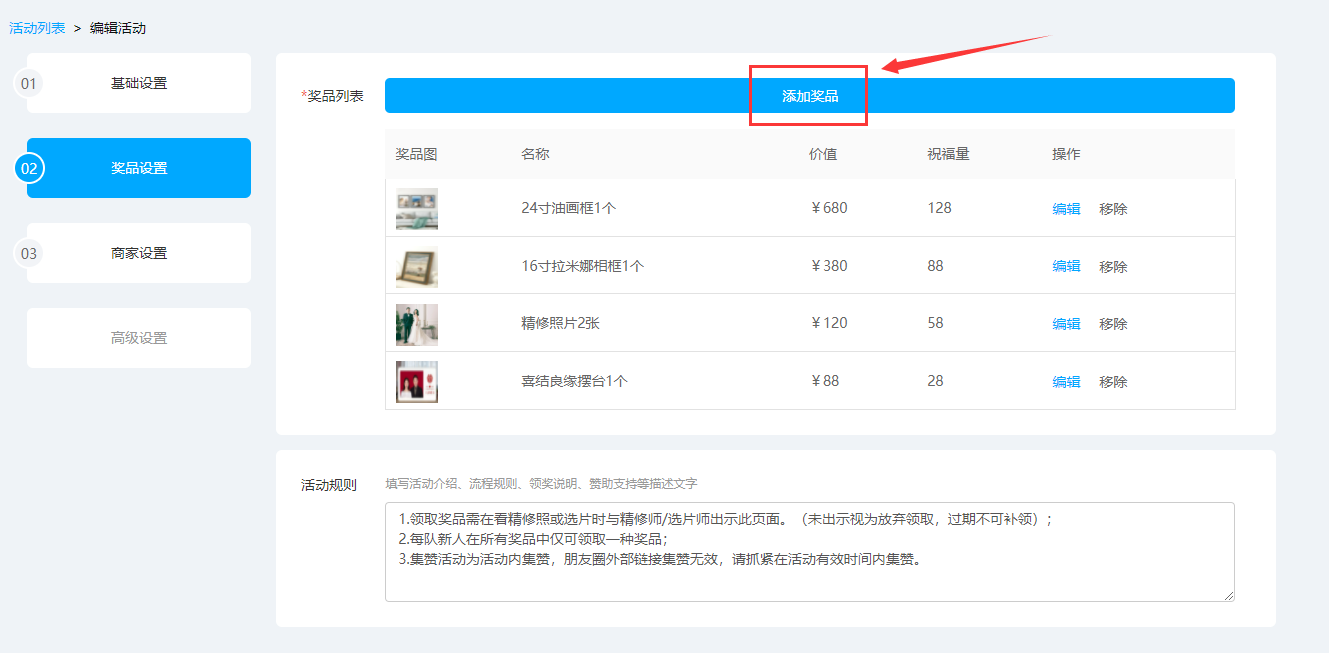
Task: Open the 基础设置 step tab
Action: (139, 83)
